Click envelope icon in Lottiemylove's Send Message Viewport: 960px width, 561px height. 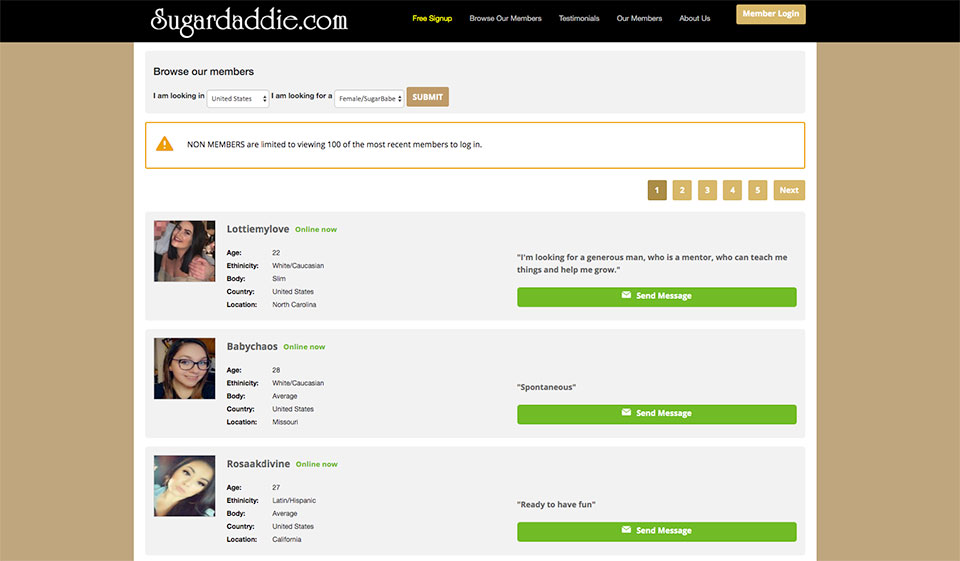pos(626,296)
